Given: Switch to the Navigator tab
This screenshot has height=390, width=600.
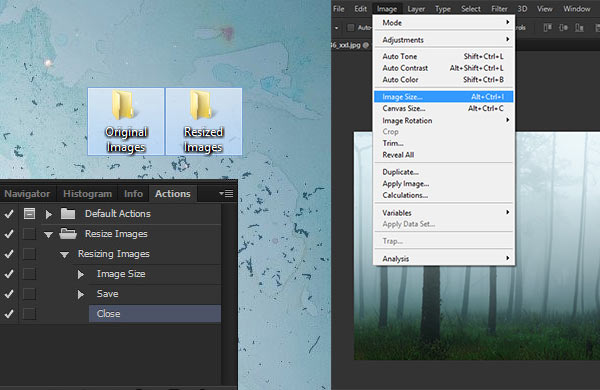Looking at the screenshot, I should coord(27,194).
